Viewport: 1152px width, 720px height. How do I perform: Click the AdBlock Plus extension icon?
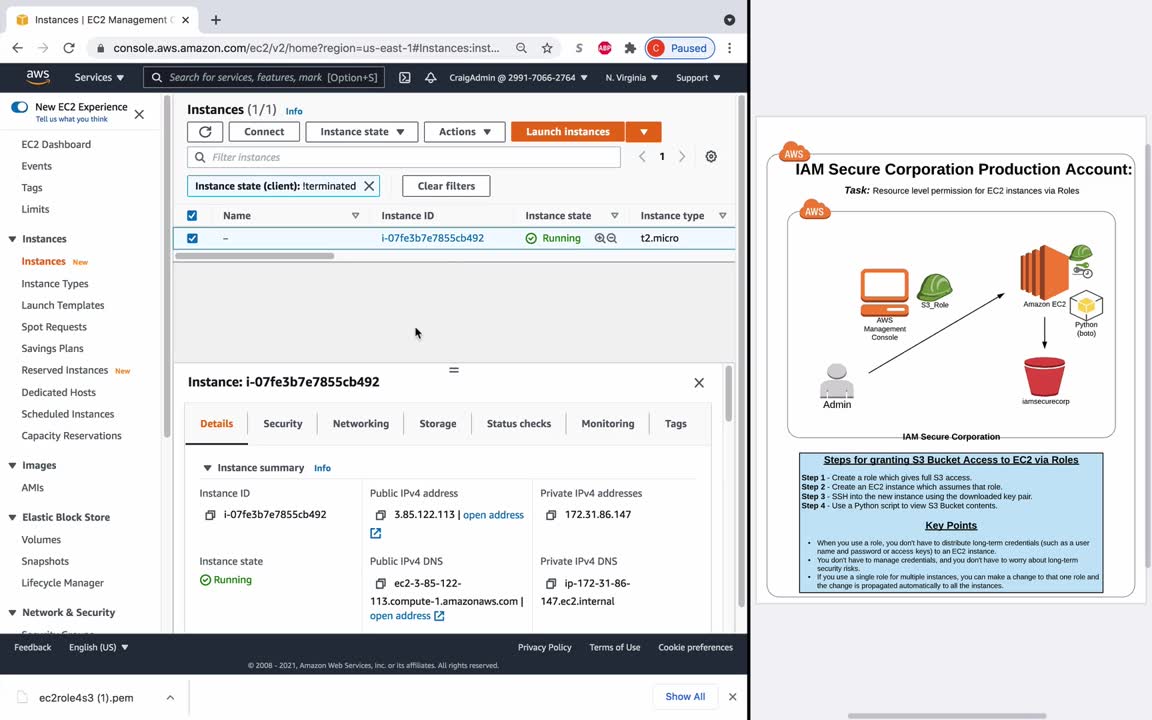[x=605, y=48]
